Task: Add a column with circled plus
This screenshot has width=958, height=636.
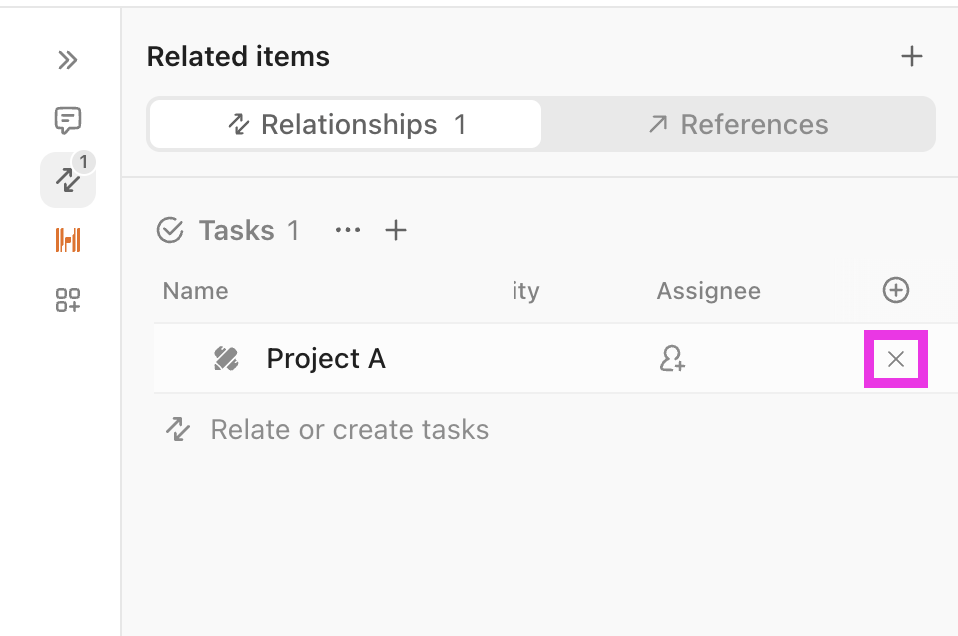Action: coord(896,291)
